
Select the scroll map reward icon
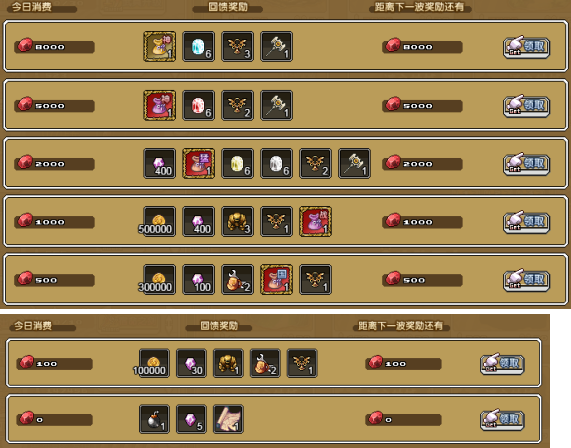228,419
